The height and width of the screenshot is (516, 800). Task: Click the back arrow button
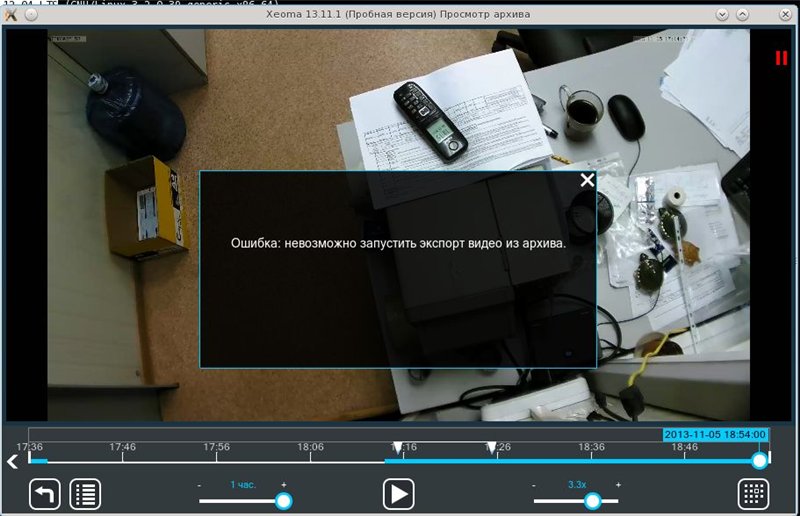pos(44,494)
